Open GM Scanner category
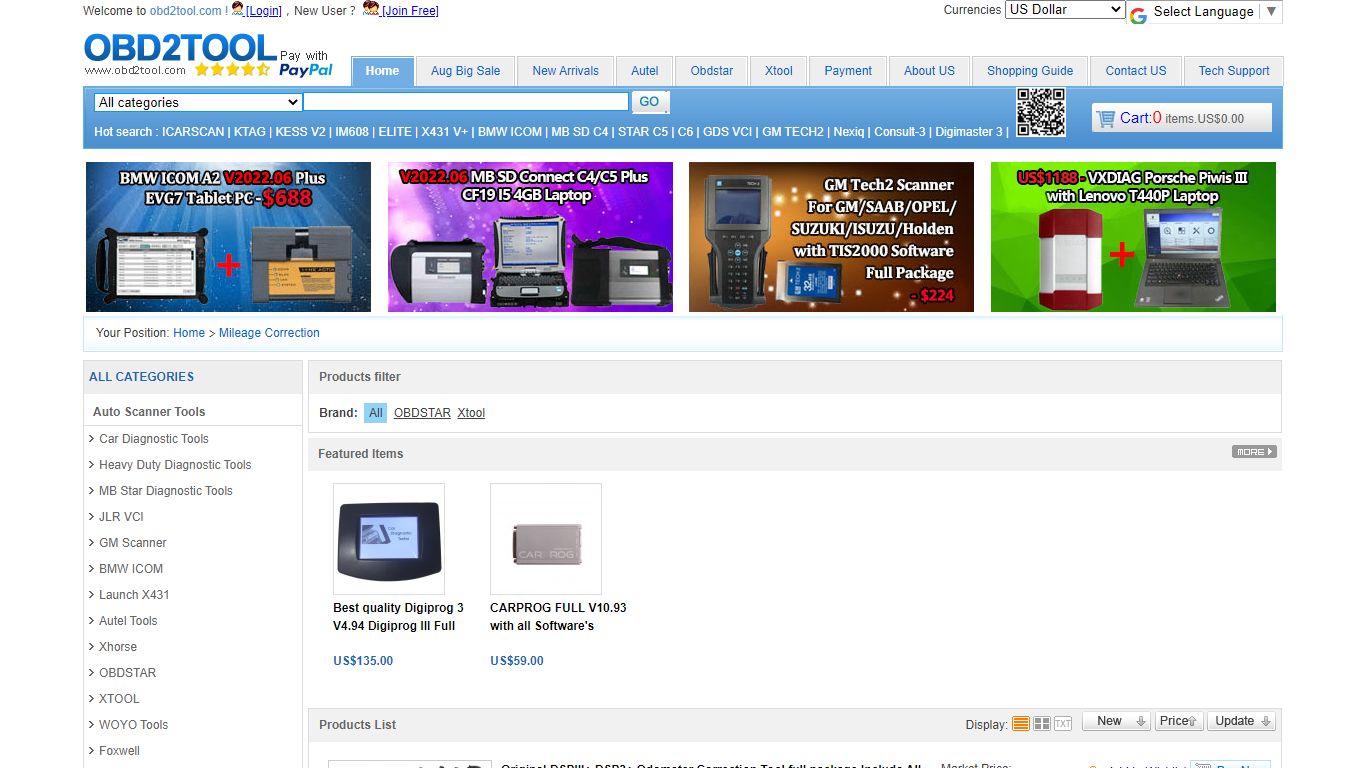Viewport: 1366px width, 768px height. pos(133,542)
